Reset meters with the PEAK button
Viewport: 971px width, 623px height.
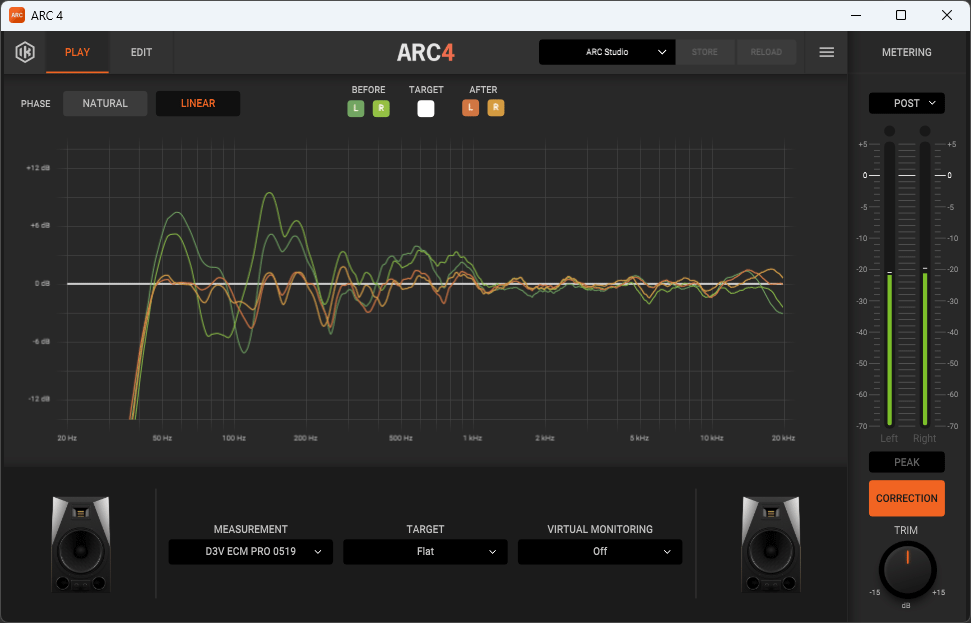(x=906, y=462)
